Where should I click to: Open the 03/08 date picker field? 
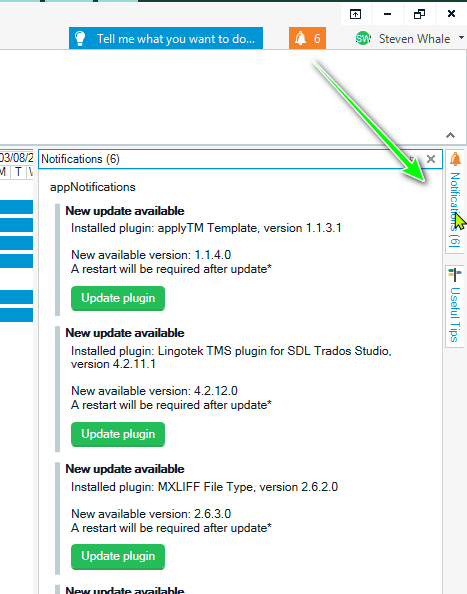point(17,157)
